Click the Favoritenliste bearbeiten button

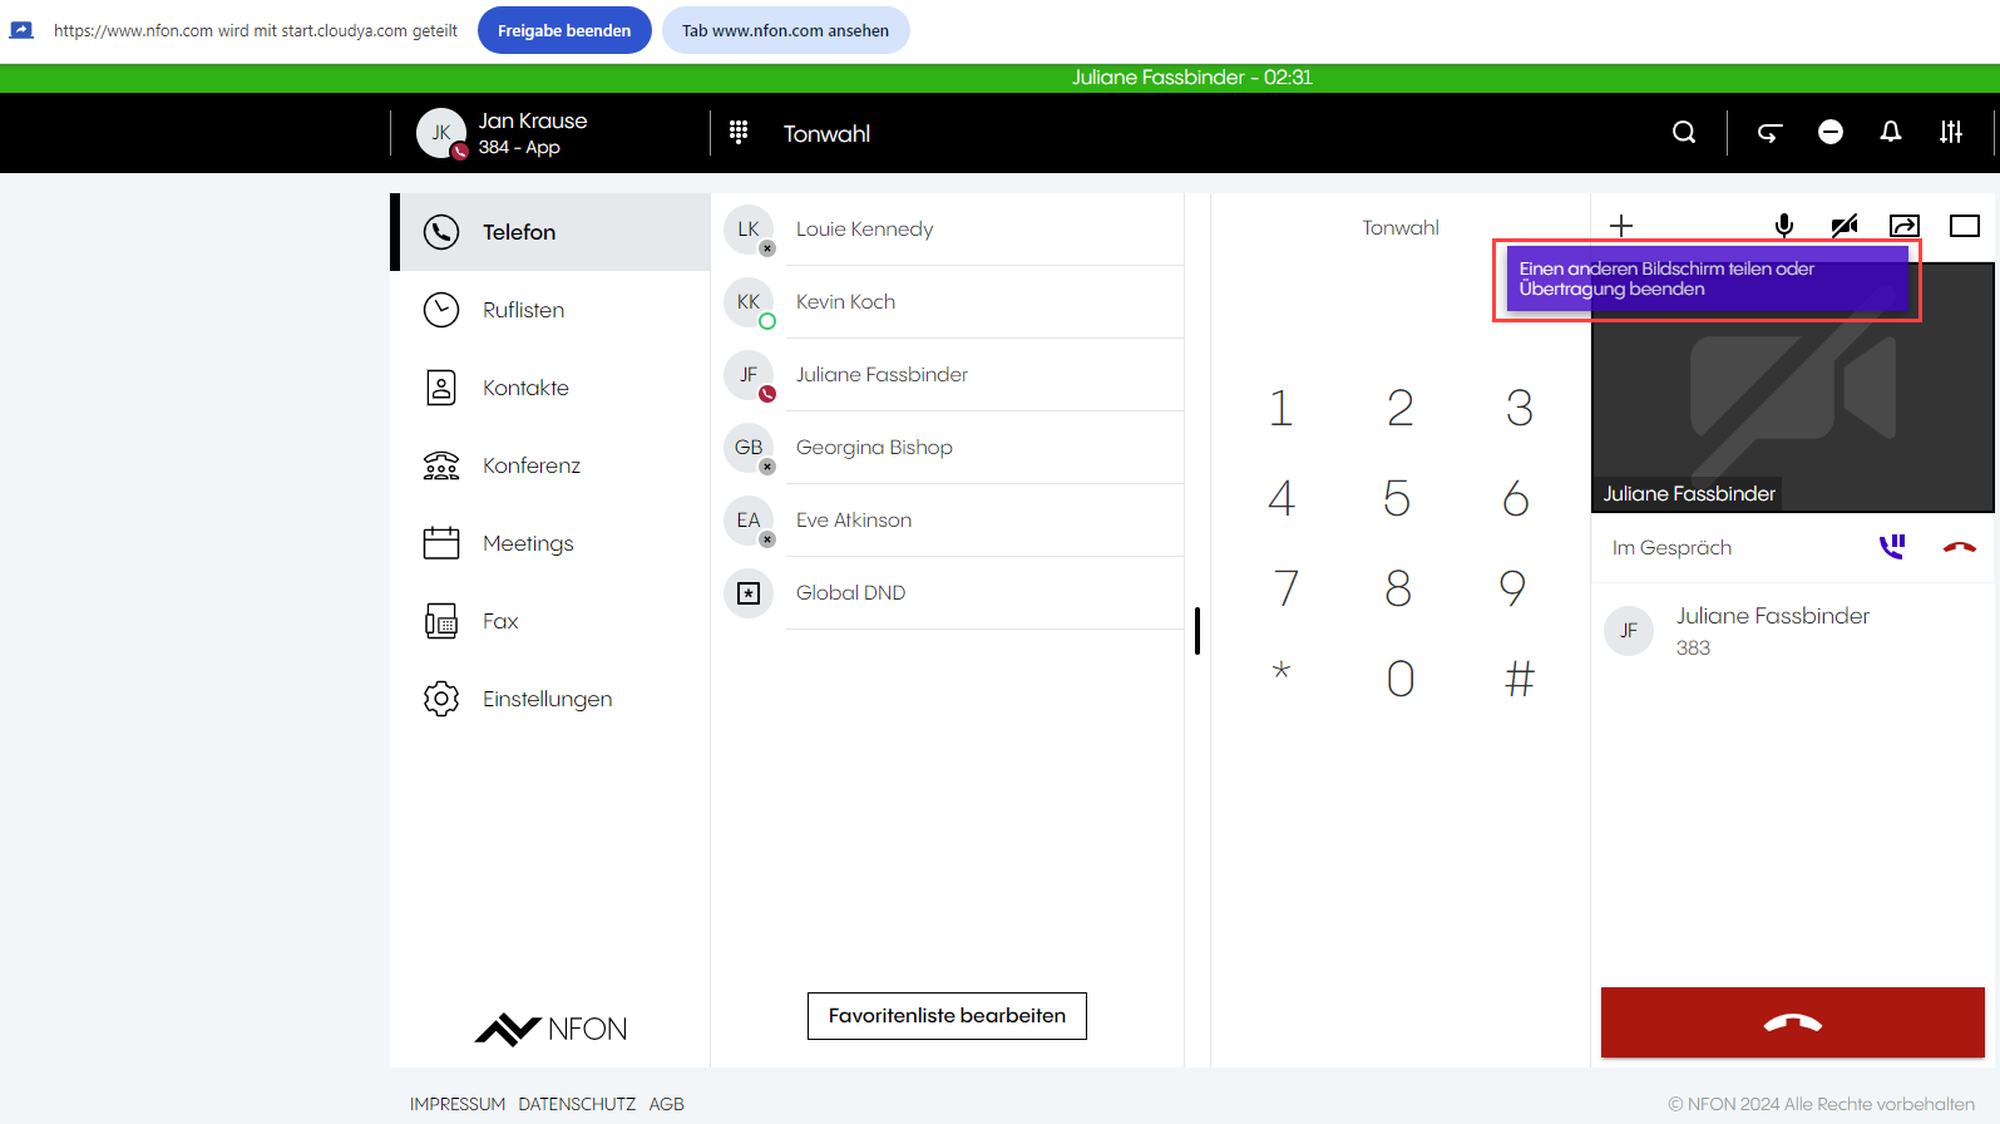946,1016
